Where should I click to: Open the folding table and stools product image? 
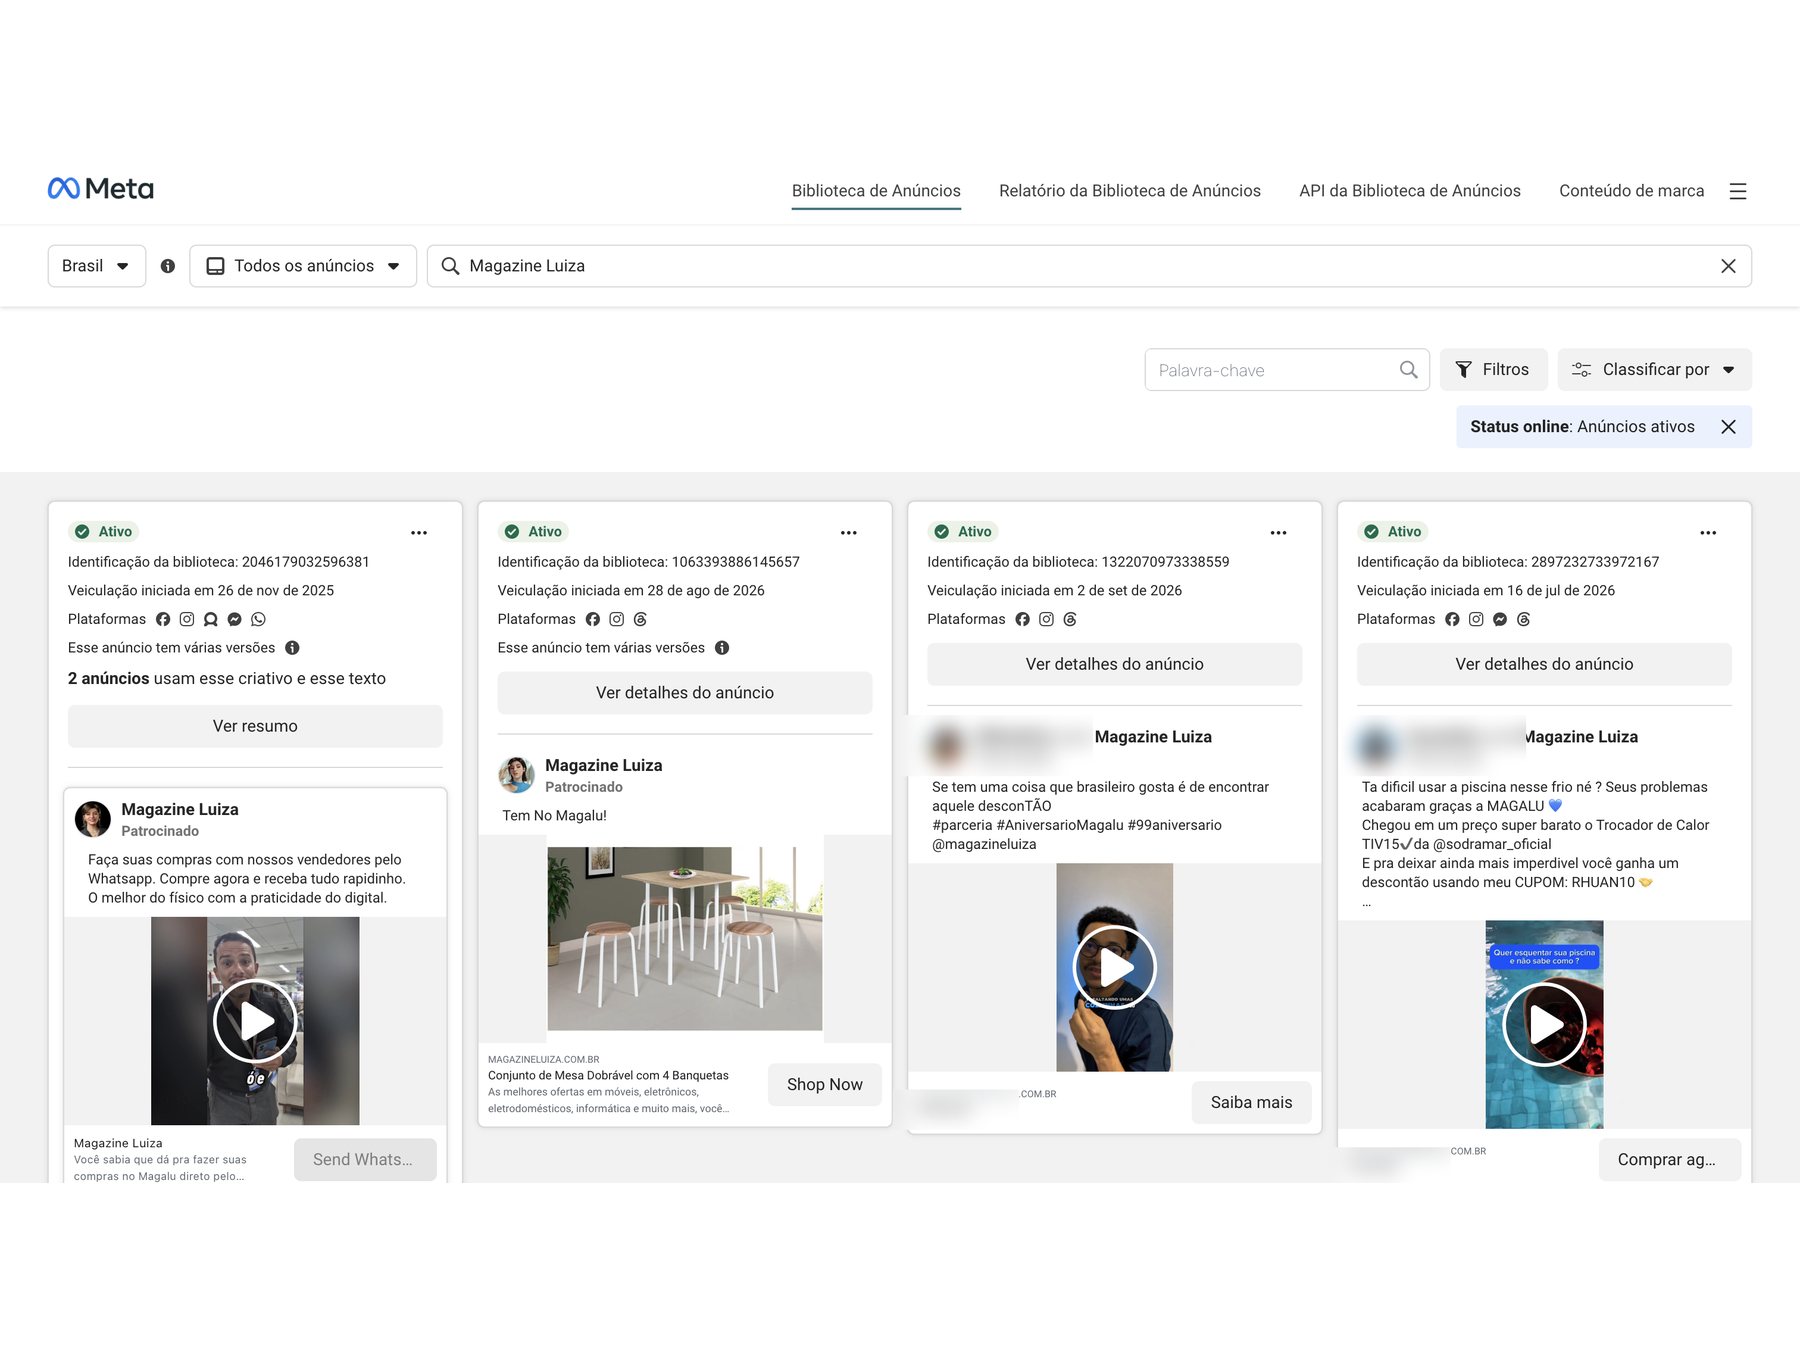[x=685, y=939]
